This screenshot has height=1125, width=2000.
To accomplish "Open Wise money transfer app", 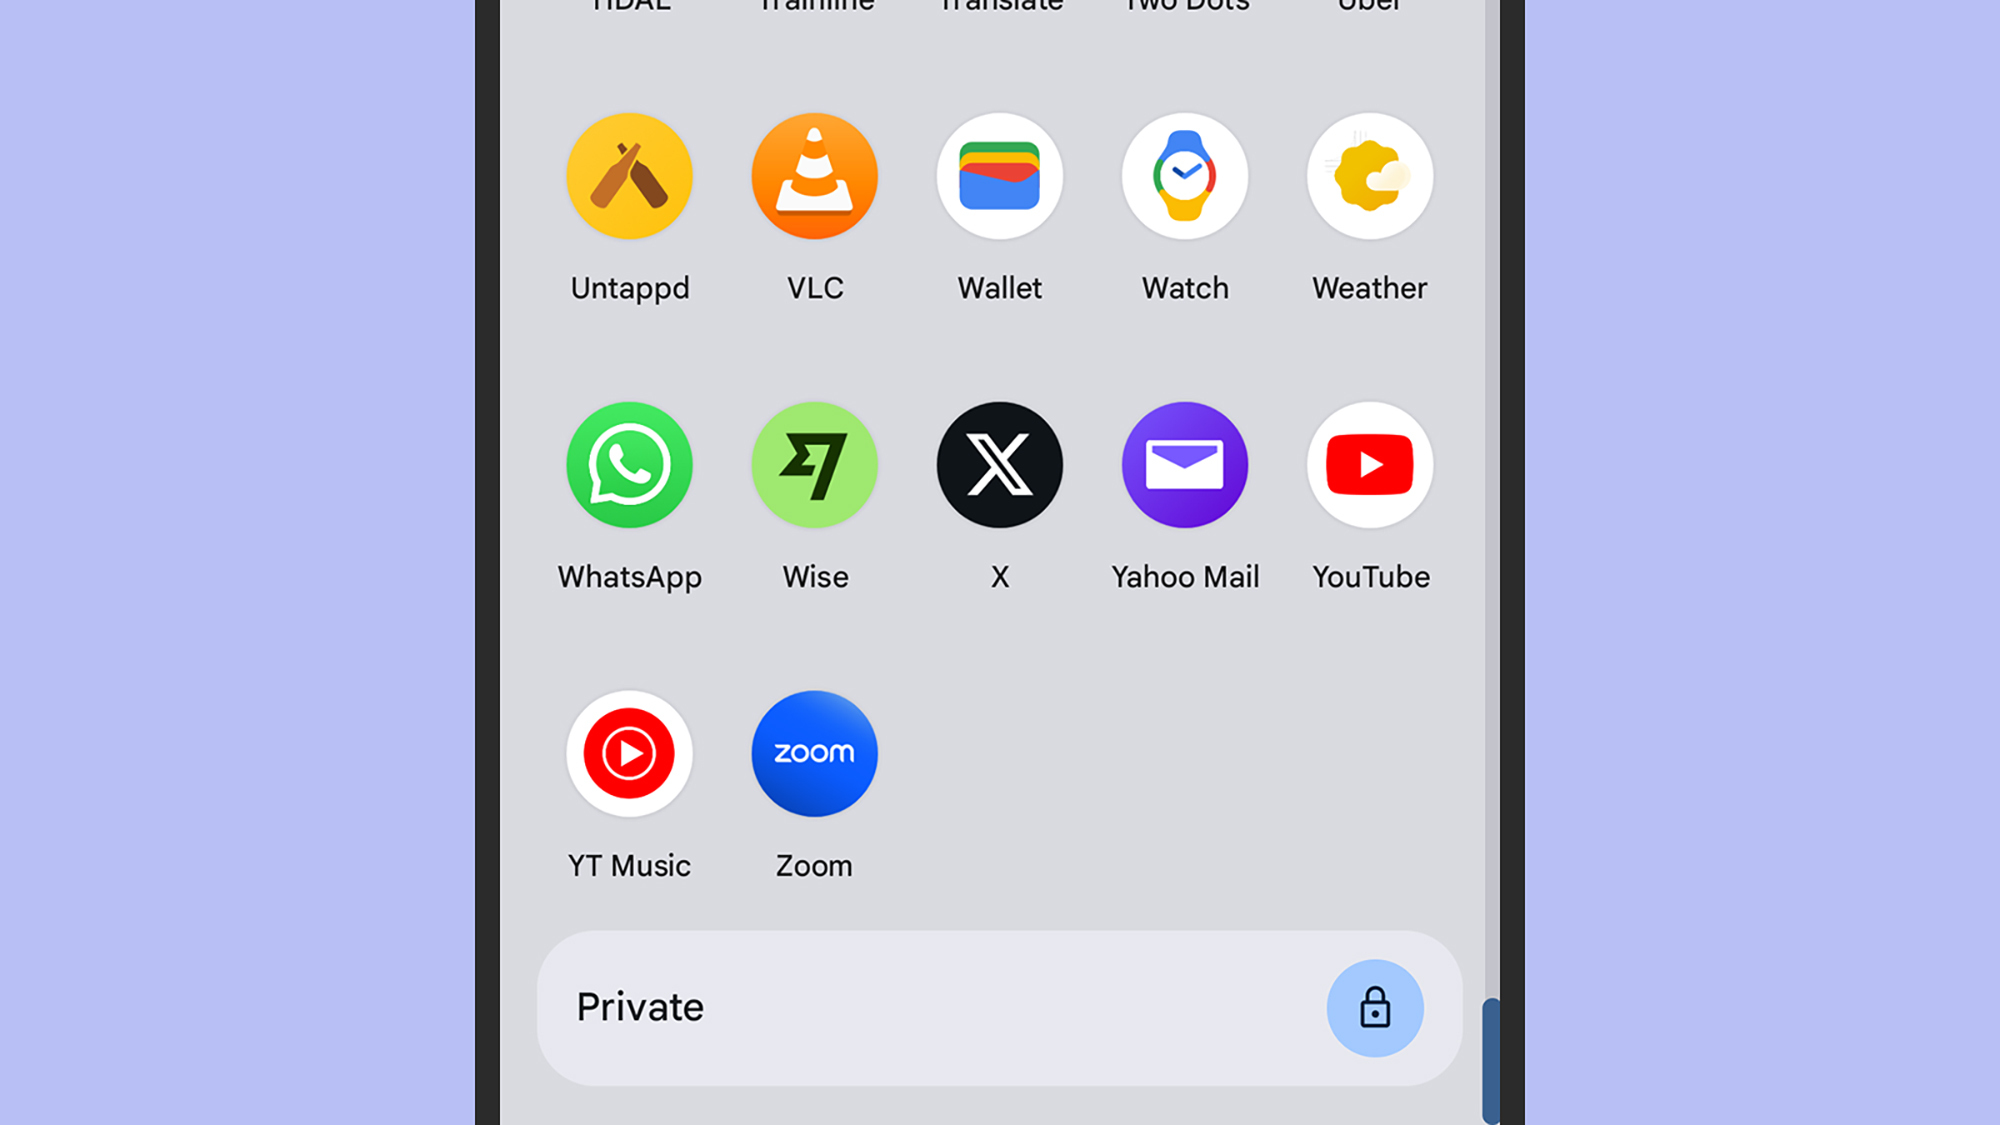I will point(815,464).
